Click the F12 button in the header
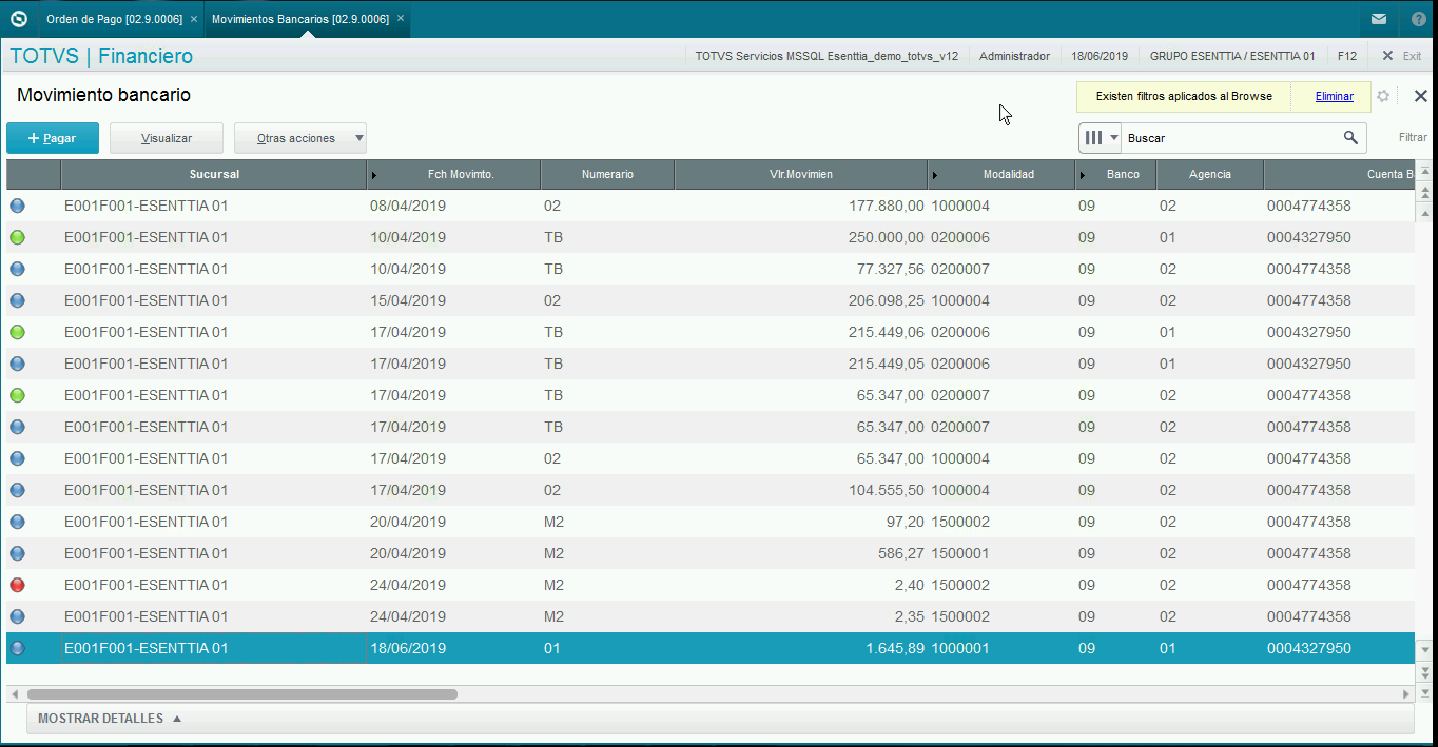The height and width of the screenshot is (747, 1438). [1347, 56]
